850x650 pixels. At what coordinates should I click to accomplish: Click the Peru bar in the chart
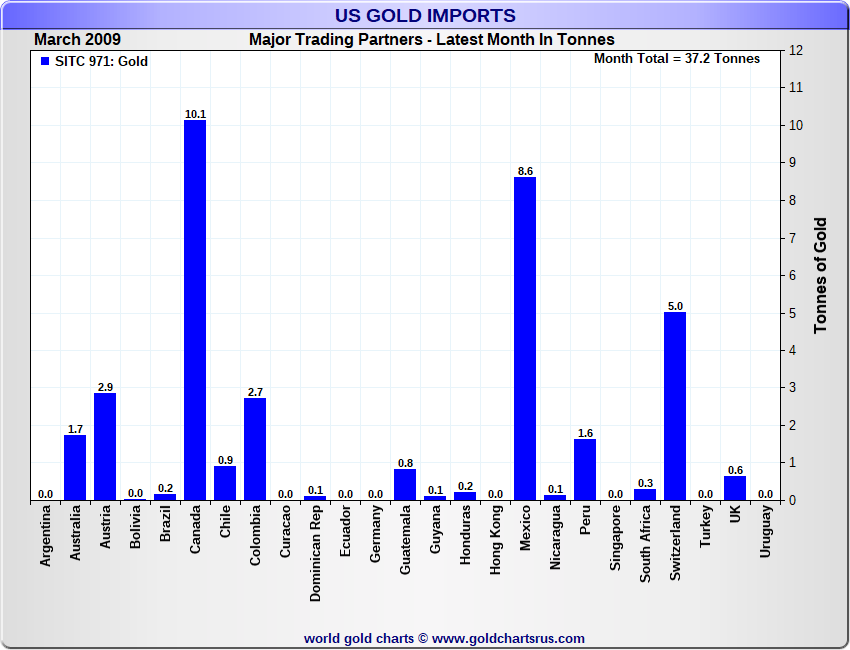[585, 469]
